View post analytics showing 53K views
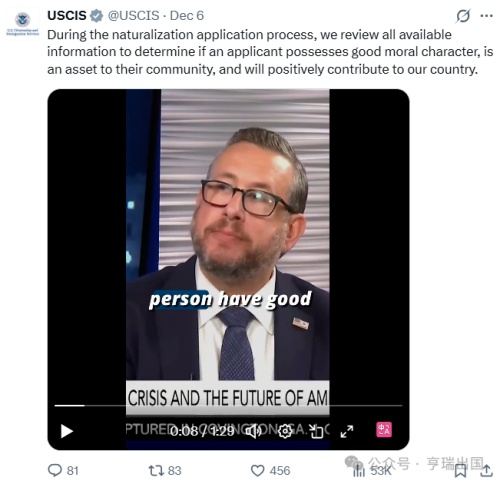The width and height of the screenshot is (500, 484). (372, 471)
